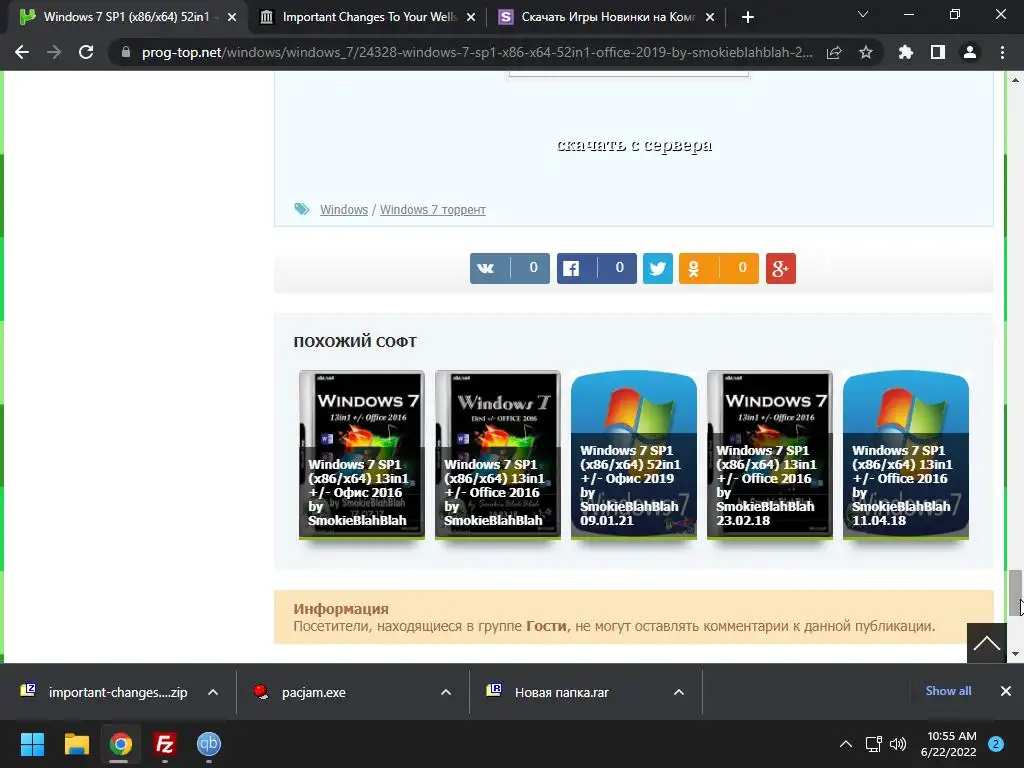Open the Windows category link
The image size is (1024, 768).
click(x=344, y=210)
